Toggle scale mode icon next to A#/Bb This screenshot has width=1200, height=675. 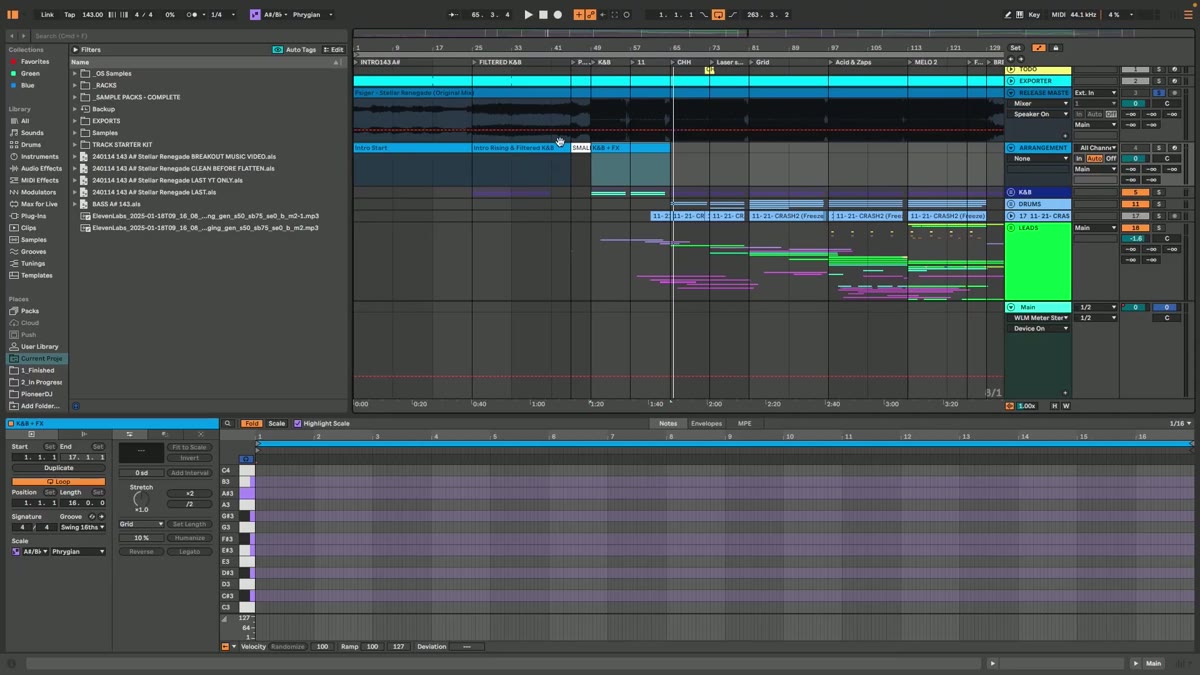click(x=255, y=15)
